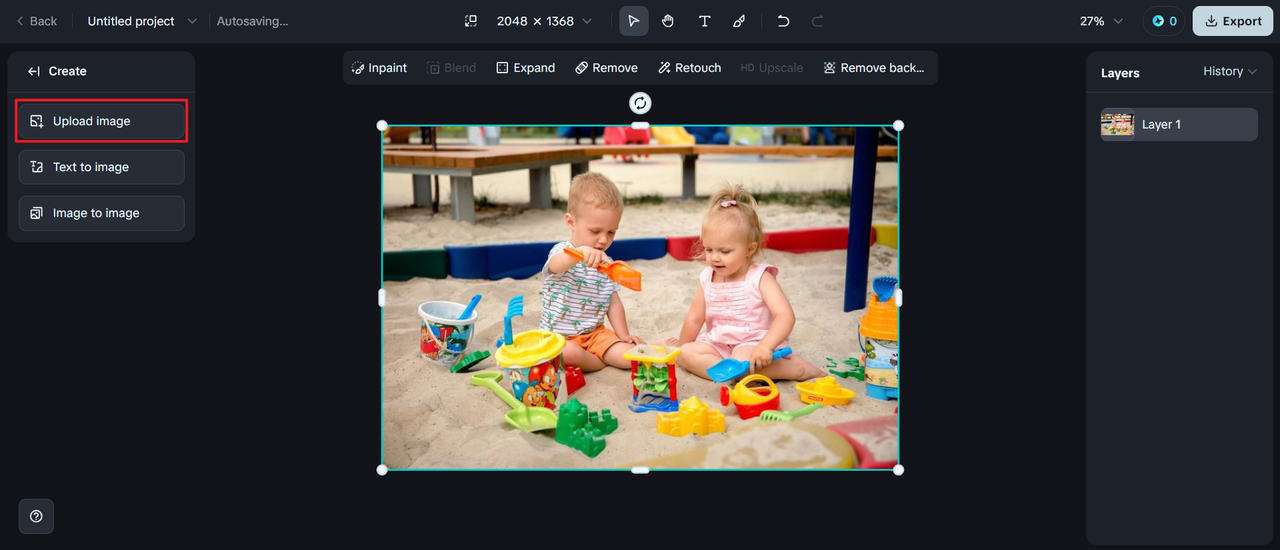Select the brush drawing tool
This screenshot has width=1280, height=550.
(x=739, y=21)
